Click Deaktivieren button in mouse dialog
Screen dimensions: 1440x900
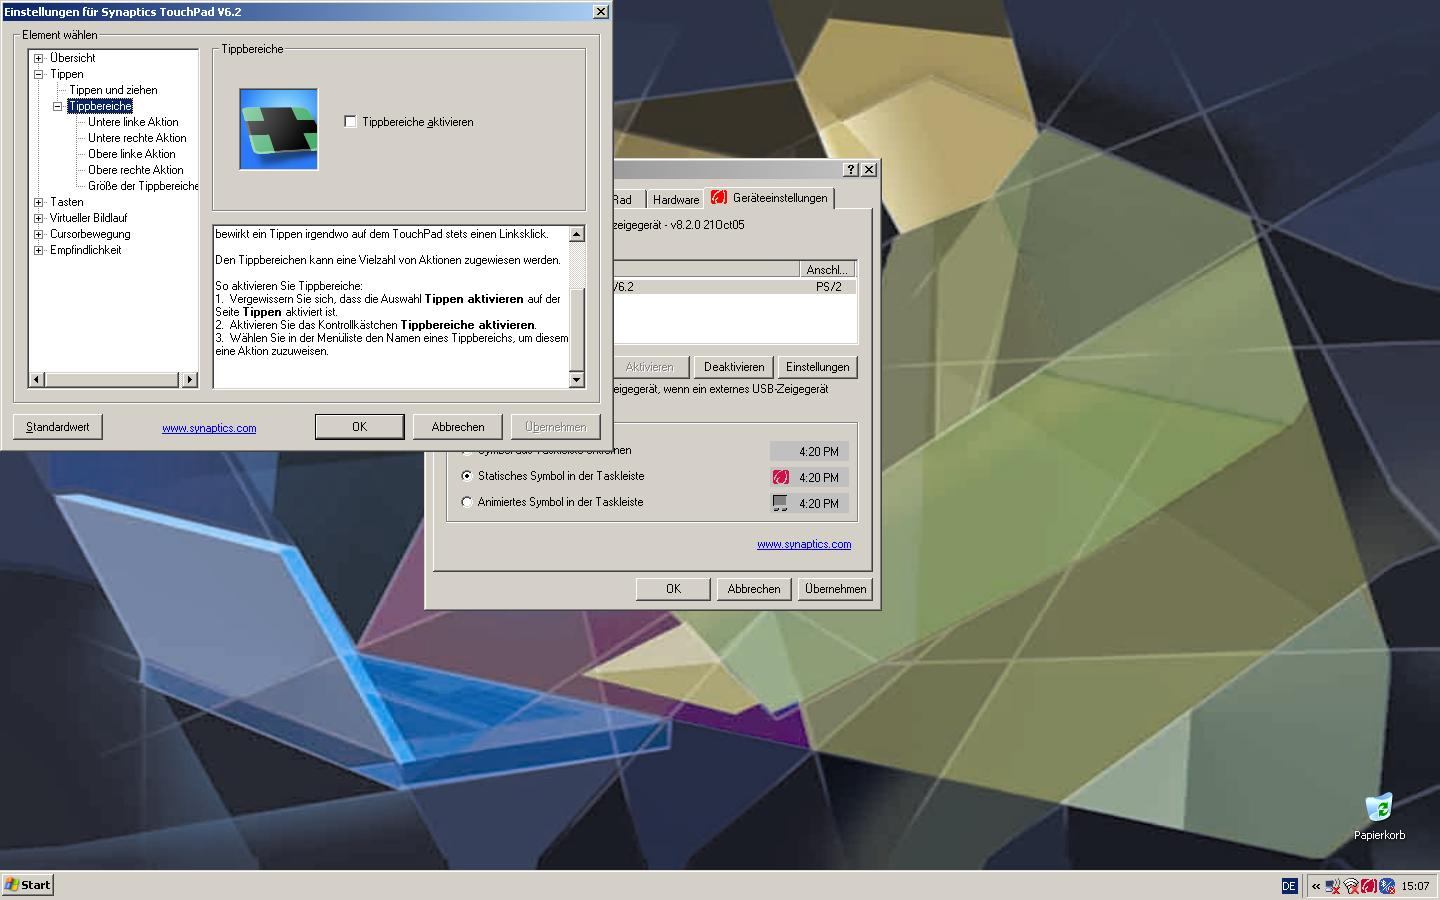(733, 367)
